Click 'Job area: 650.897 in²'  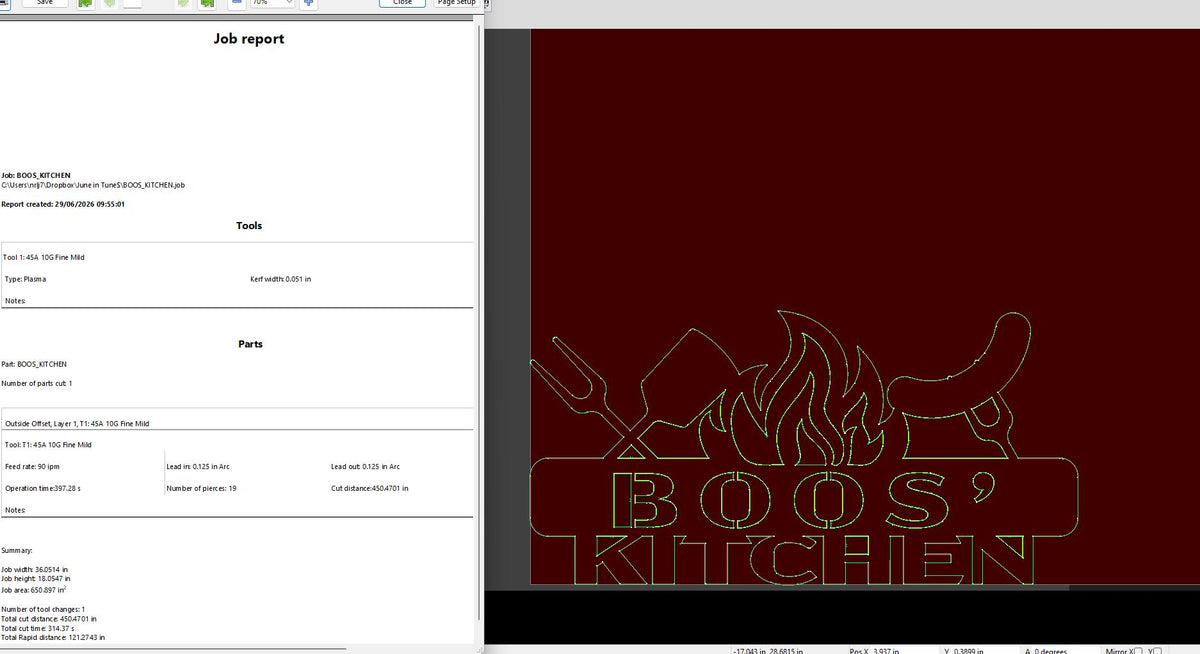click(34, 588)
